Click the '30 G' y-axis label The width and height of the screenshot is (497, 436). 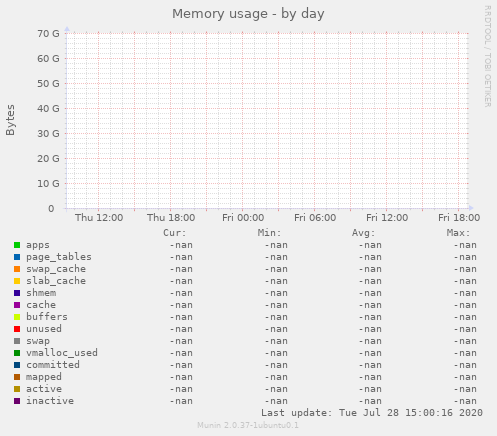tap(48, 133)
